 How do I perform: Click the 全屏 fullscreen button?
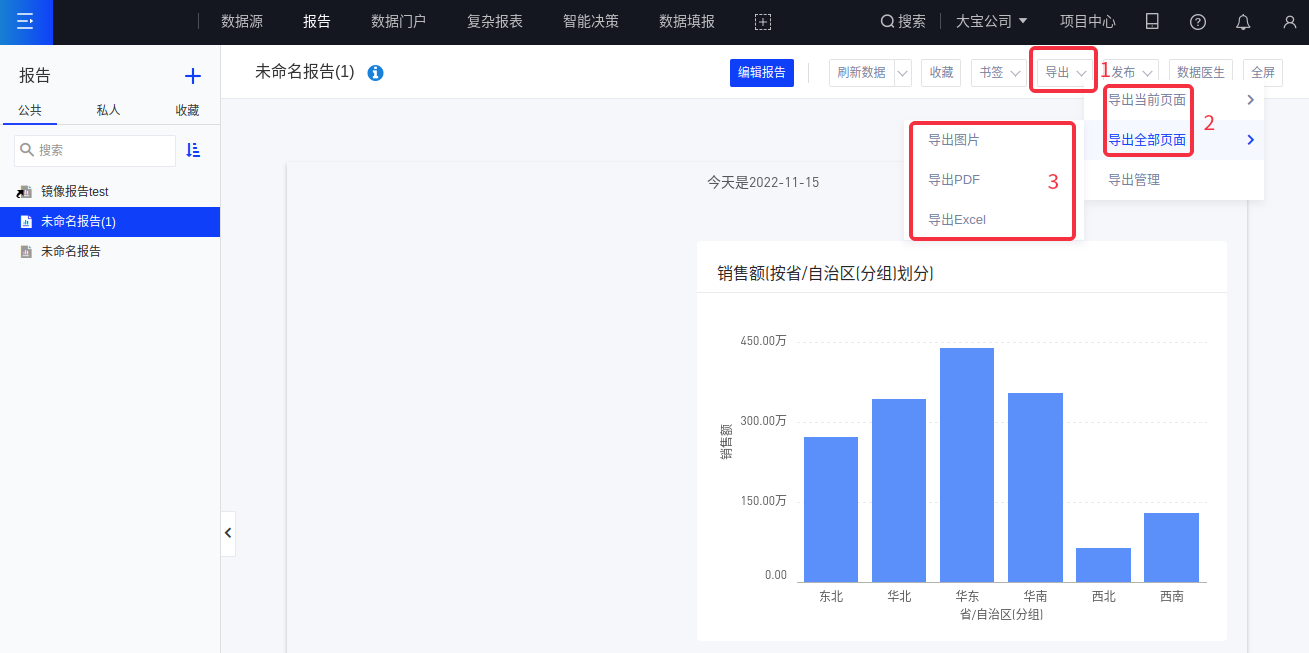pos(1263,73)
